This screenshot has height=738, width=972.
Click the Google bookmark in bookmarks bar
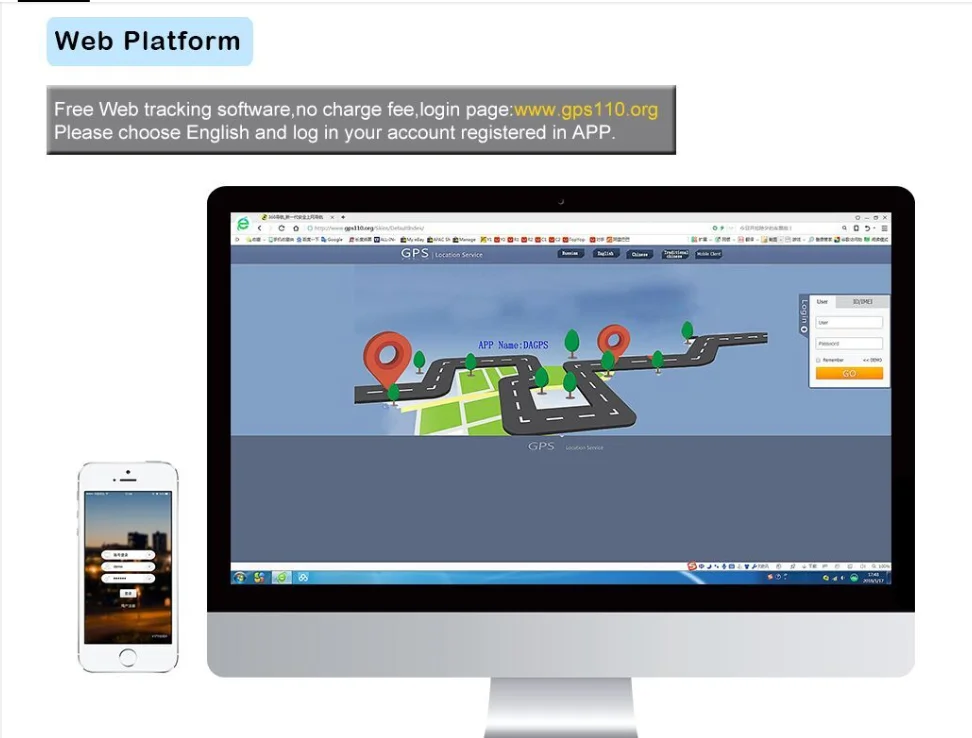pyautogui.click(x=332, y=239)
